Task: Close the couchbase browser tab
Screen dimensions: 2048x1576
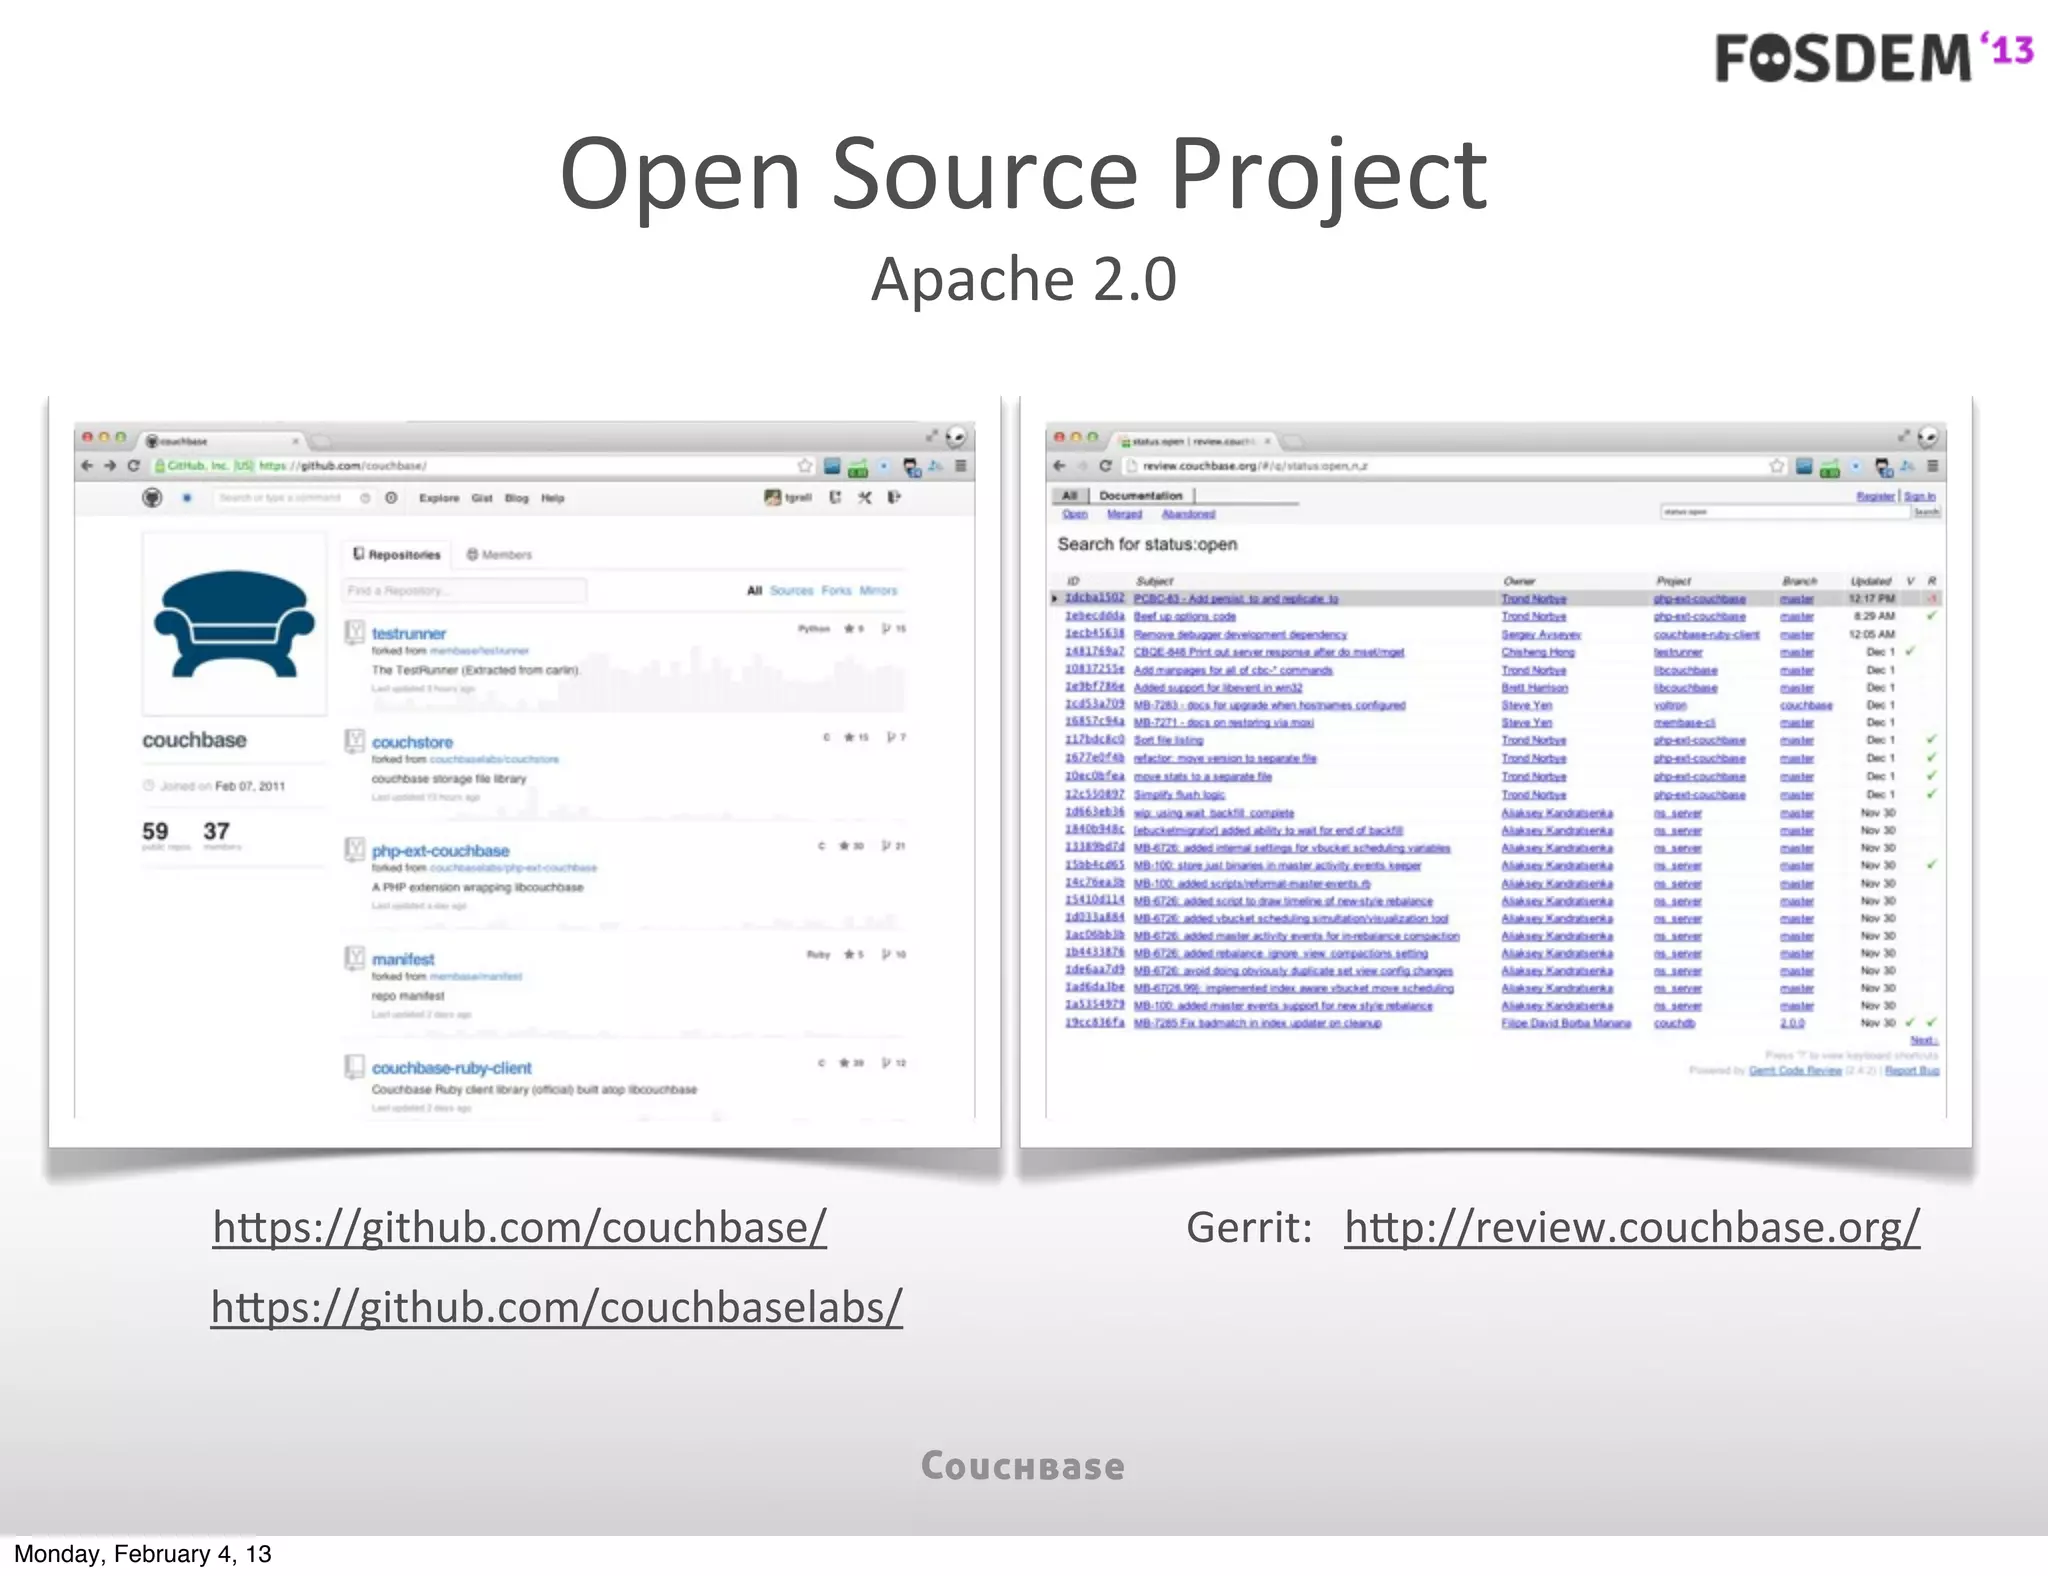Action: click(296, 441)
